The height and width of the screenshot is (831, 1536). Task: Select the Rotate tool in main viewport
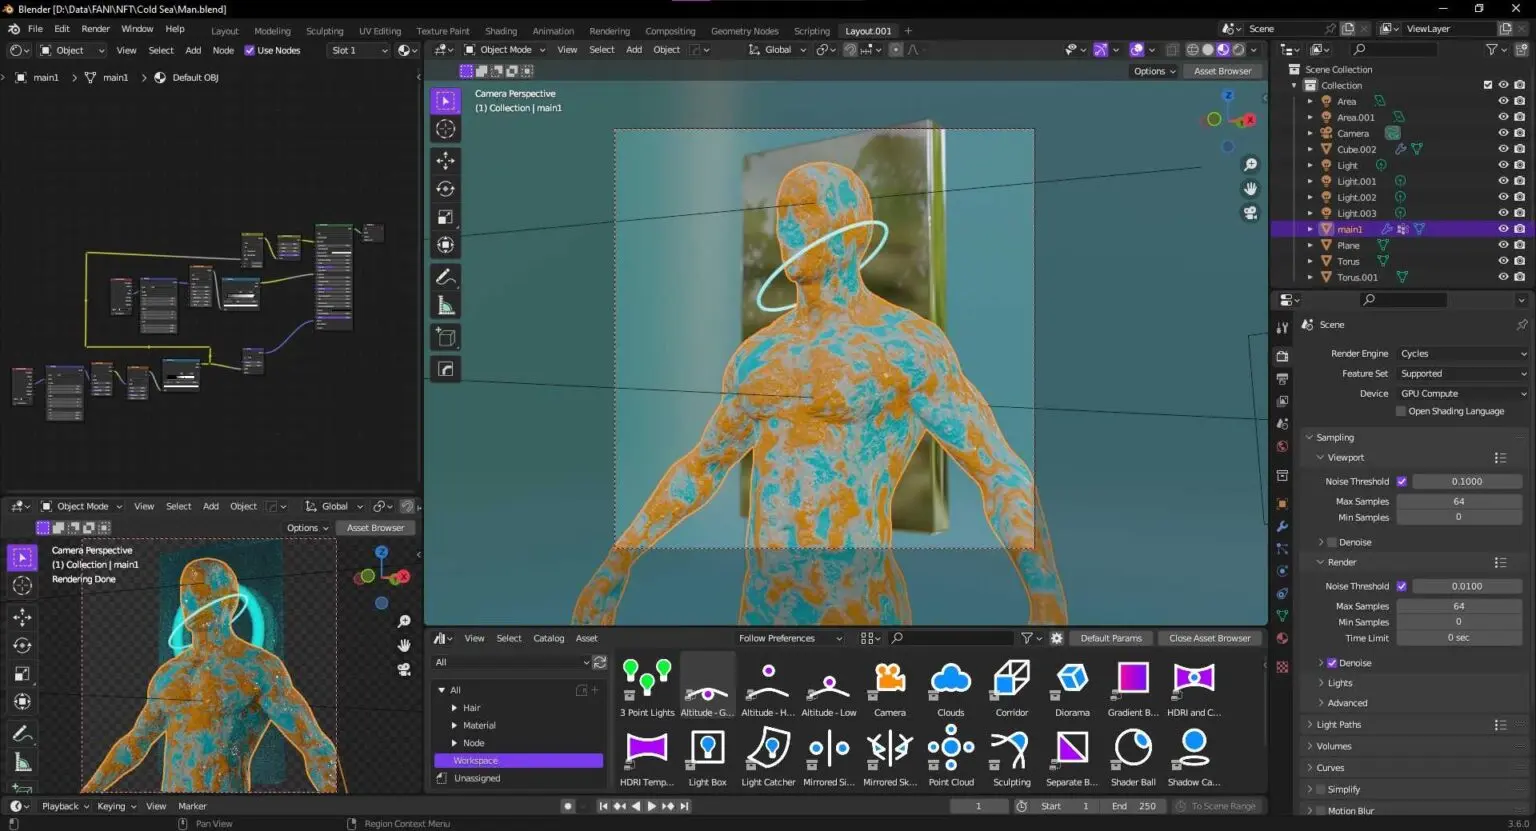pyautogui.click(x=446, y=189)
